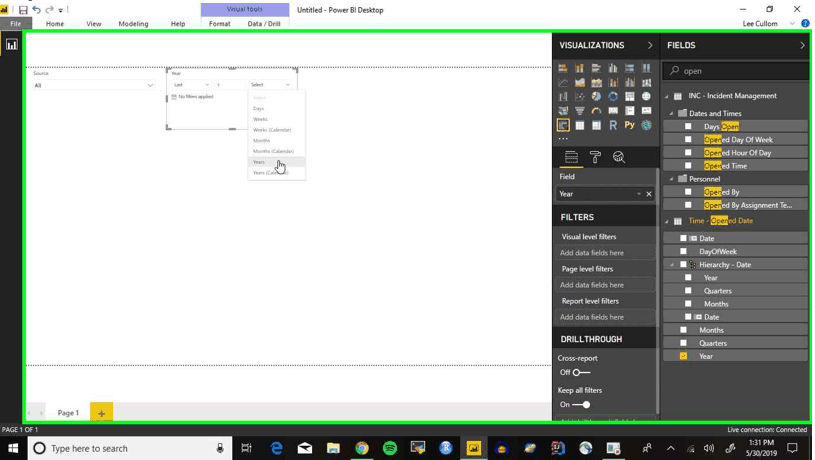Open the Year field well dropdown arrow

(x=639, y=194)
